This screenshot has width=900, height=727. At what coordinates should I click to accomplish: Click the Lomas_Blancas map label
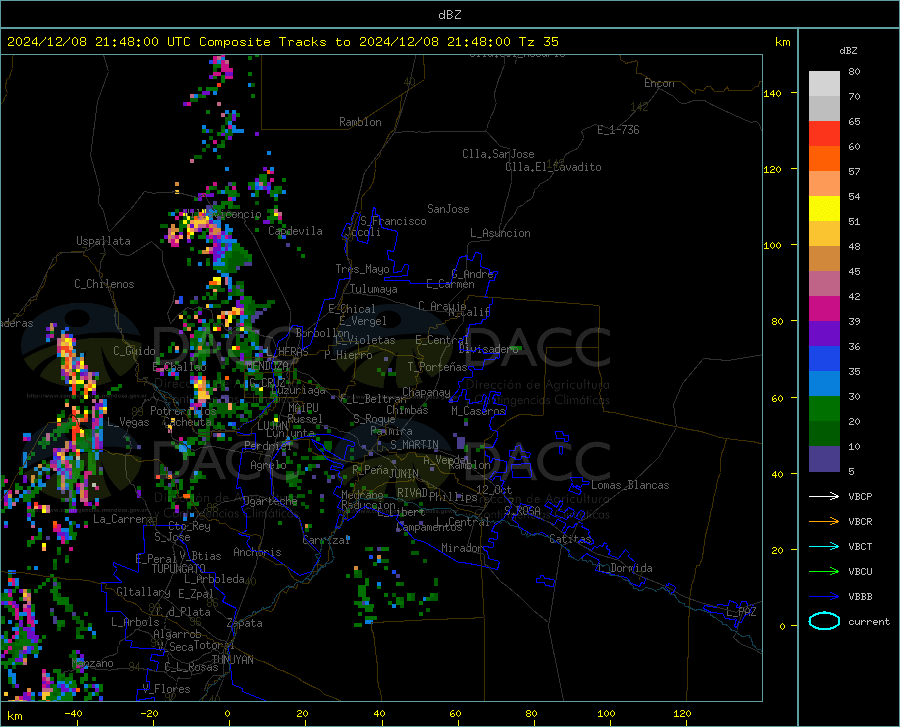tap(630, 485)
